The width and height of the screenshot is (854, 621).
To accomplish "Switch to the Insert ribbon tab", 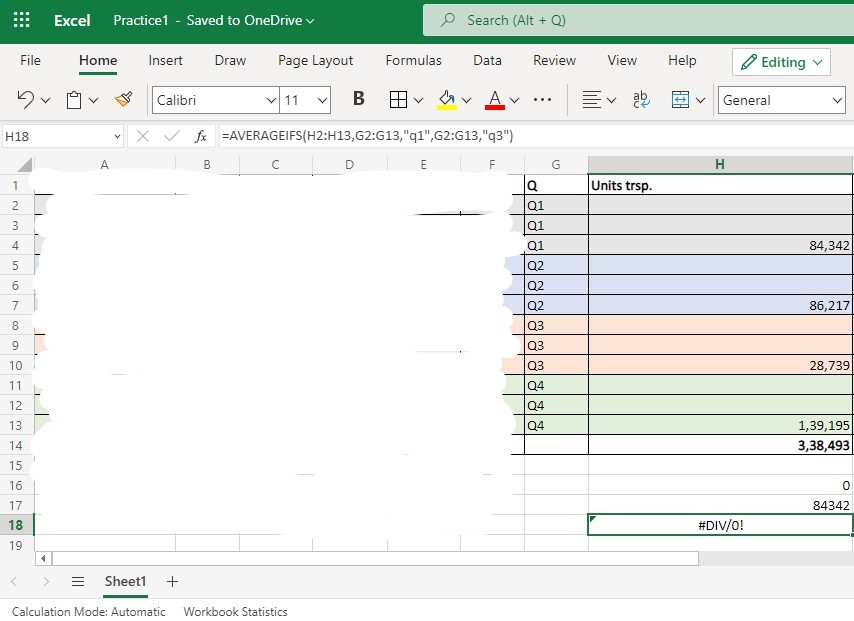I will (x=166, y=61).
